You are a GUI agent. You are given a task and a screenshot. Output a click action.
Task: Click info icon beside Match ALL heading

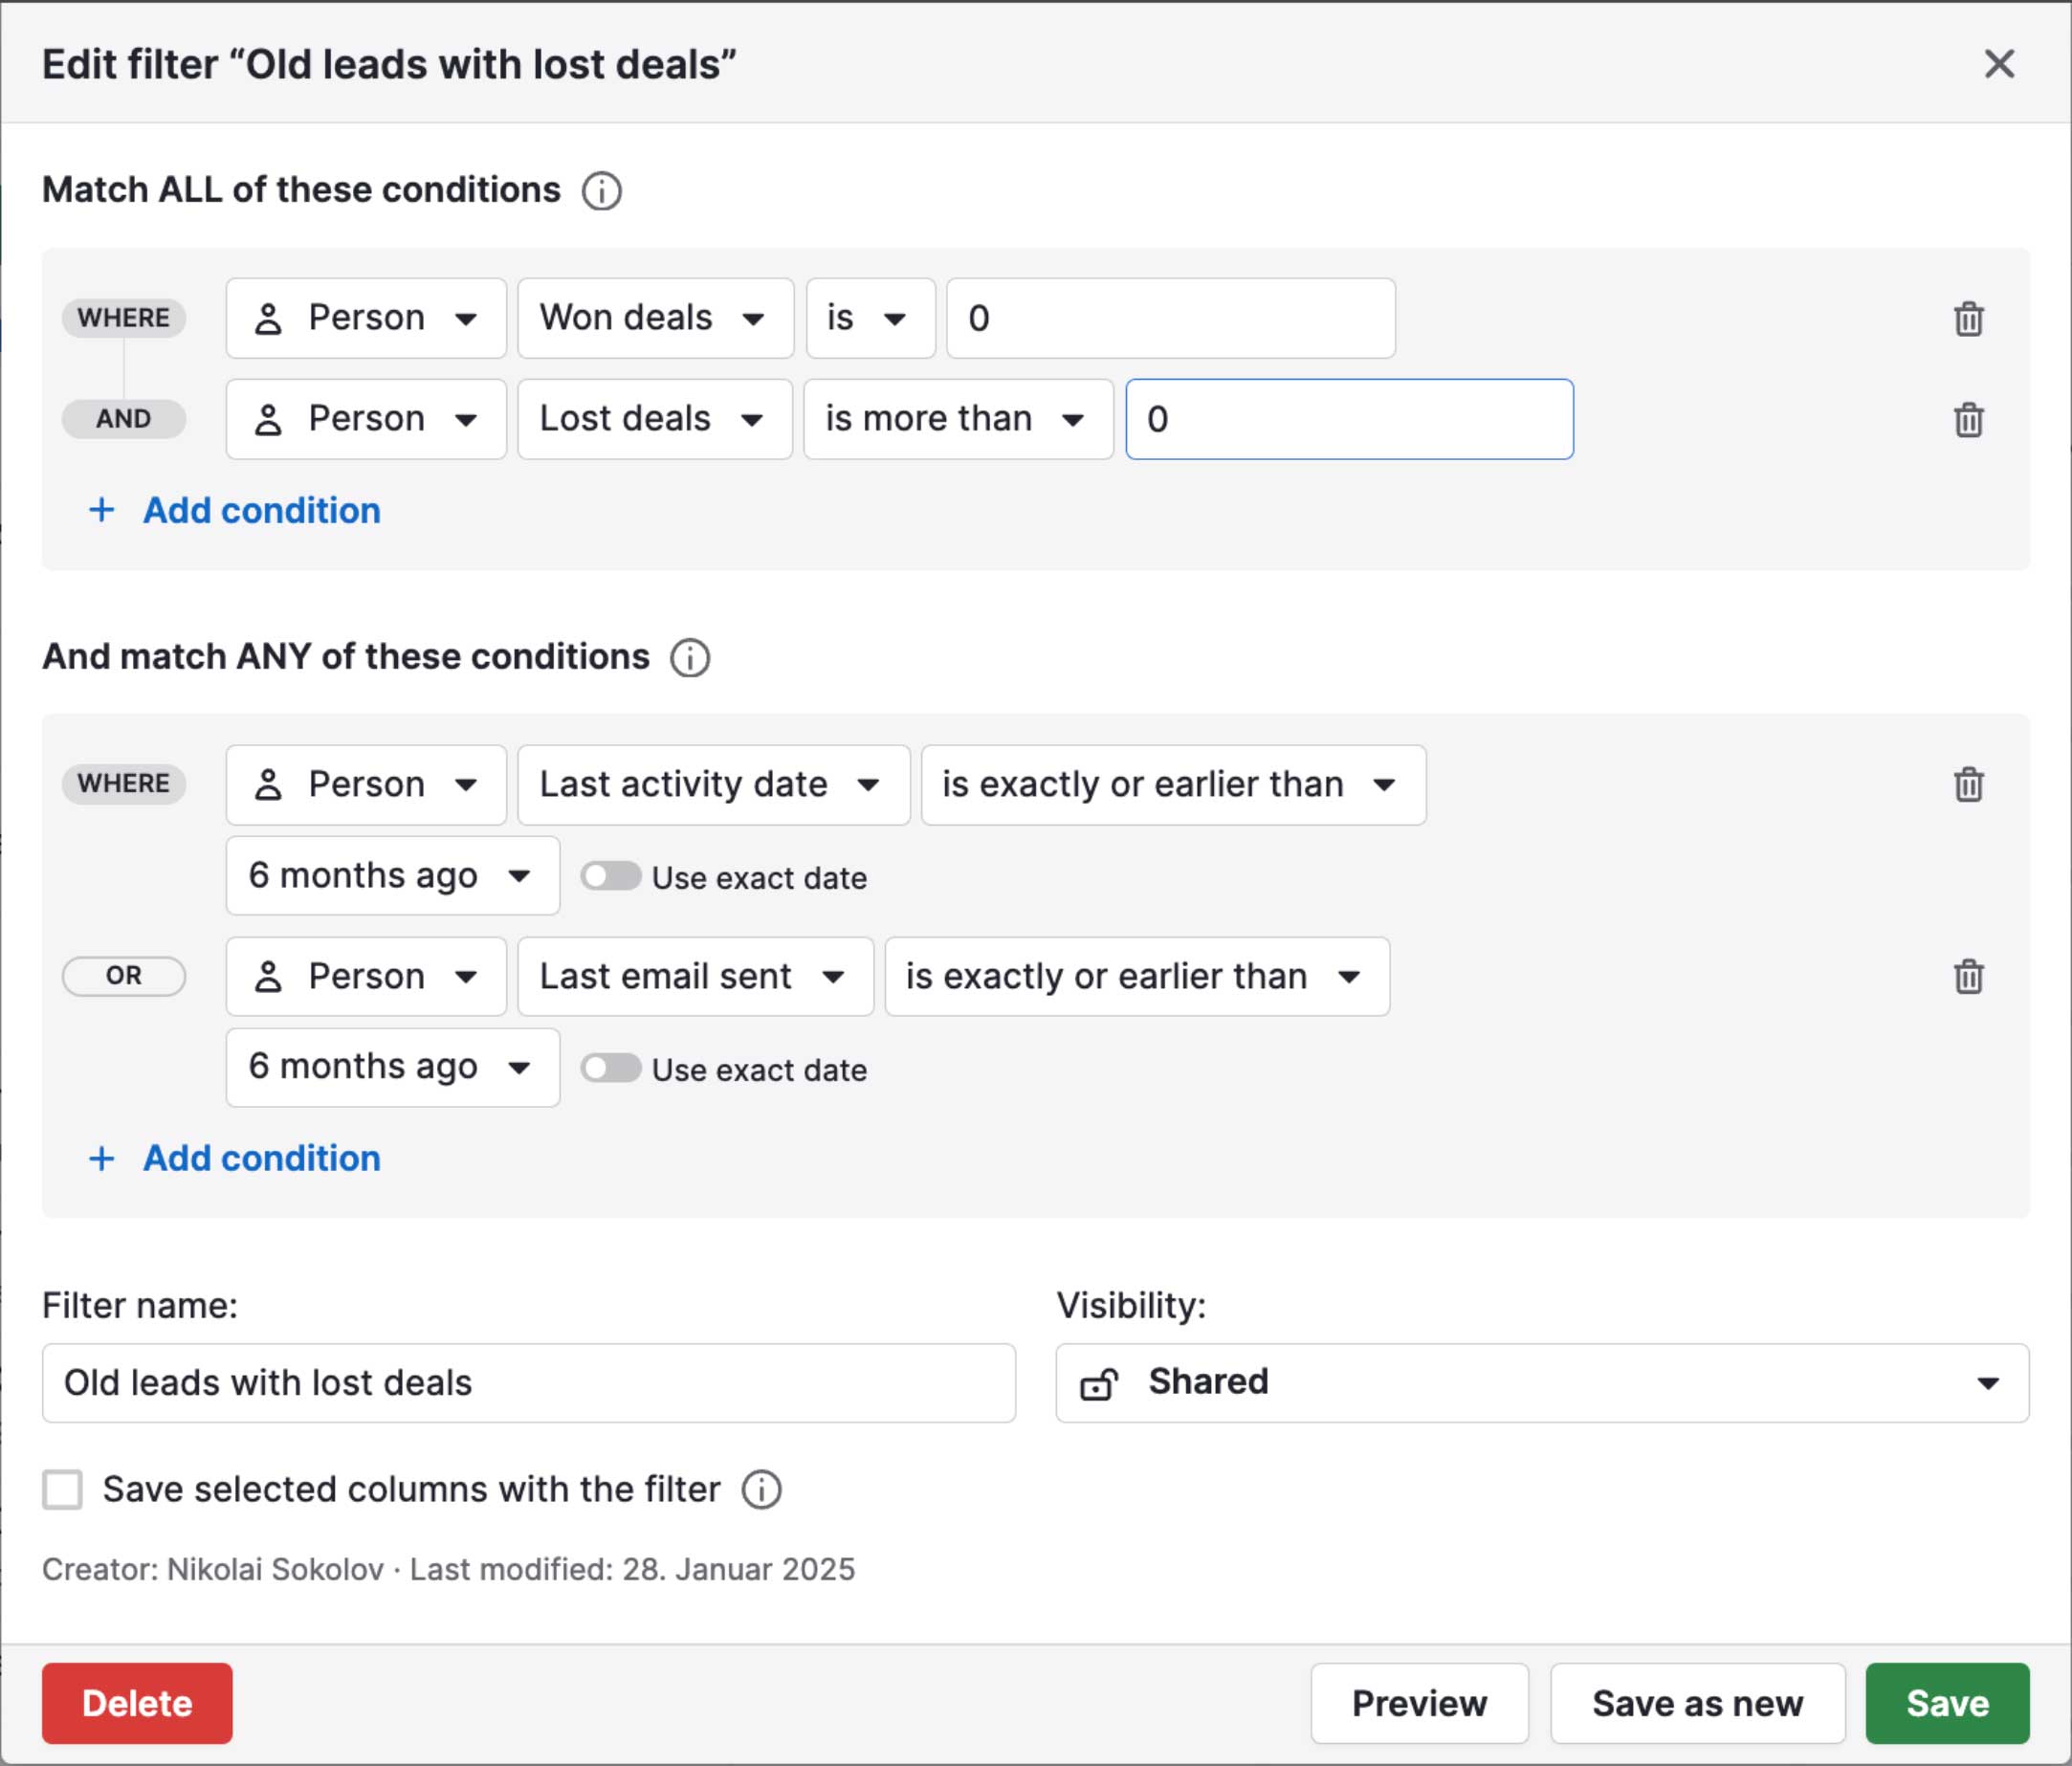click(x=601, y=190)
